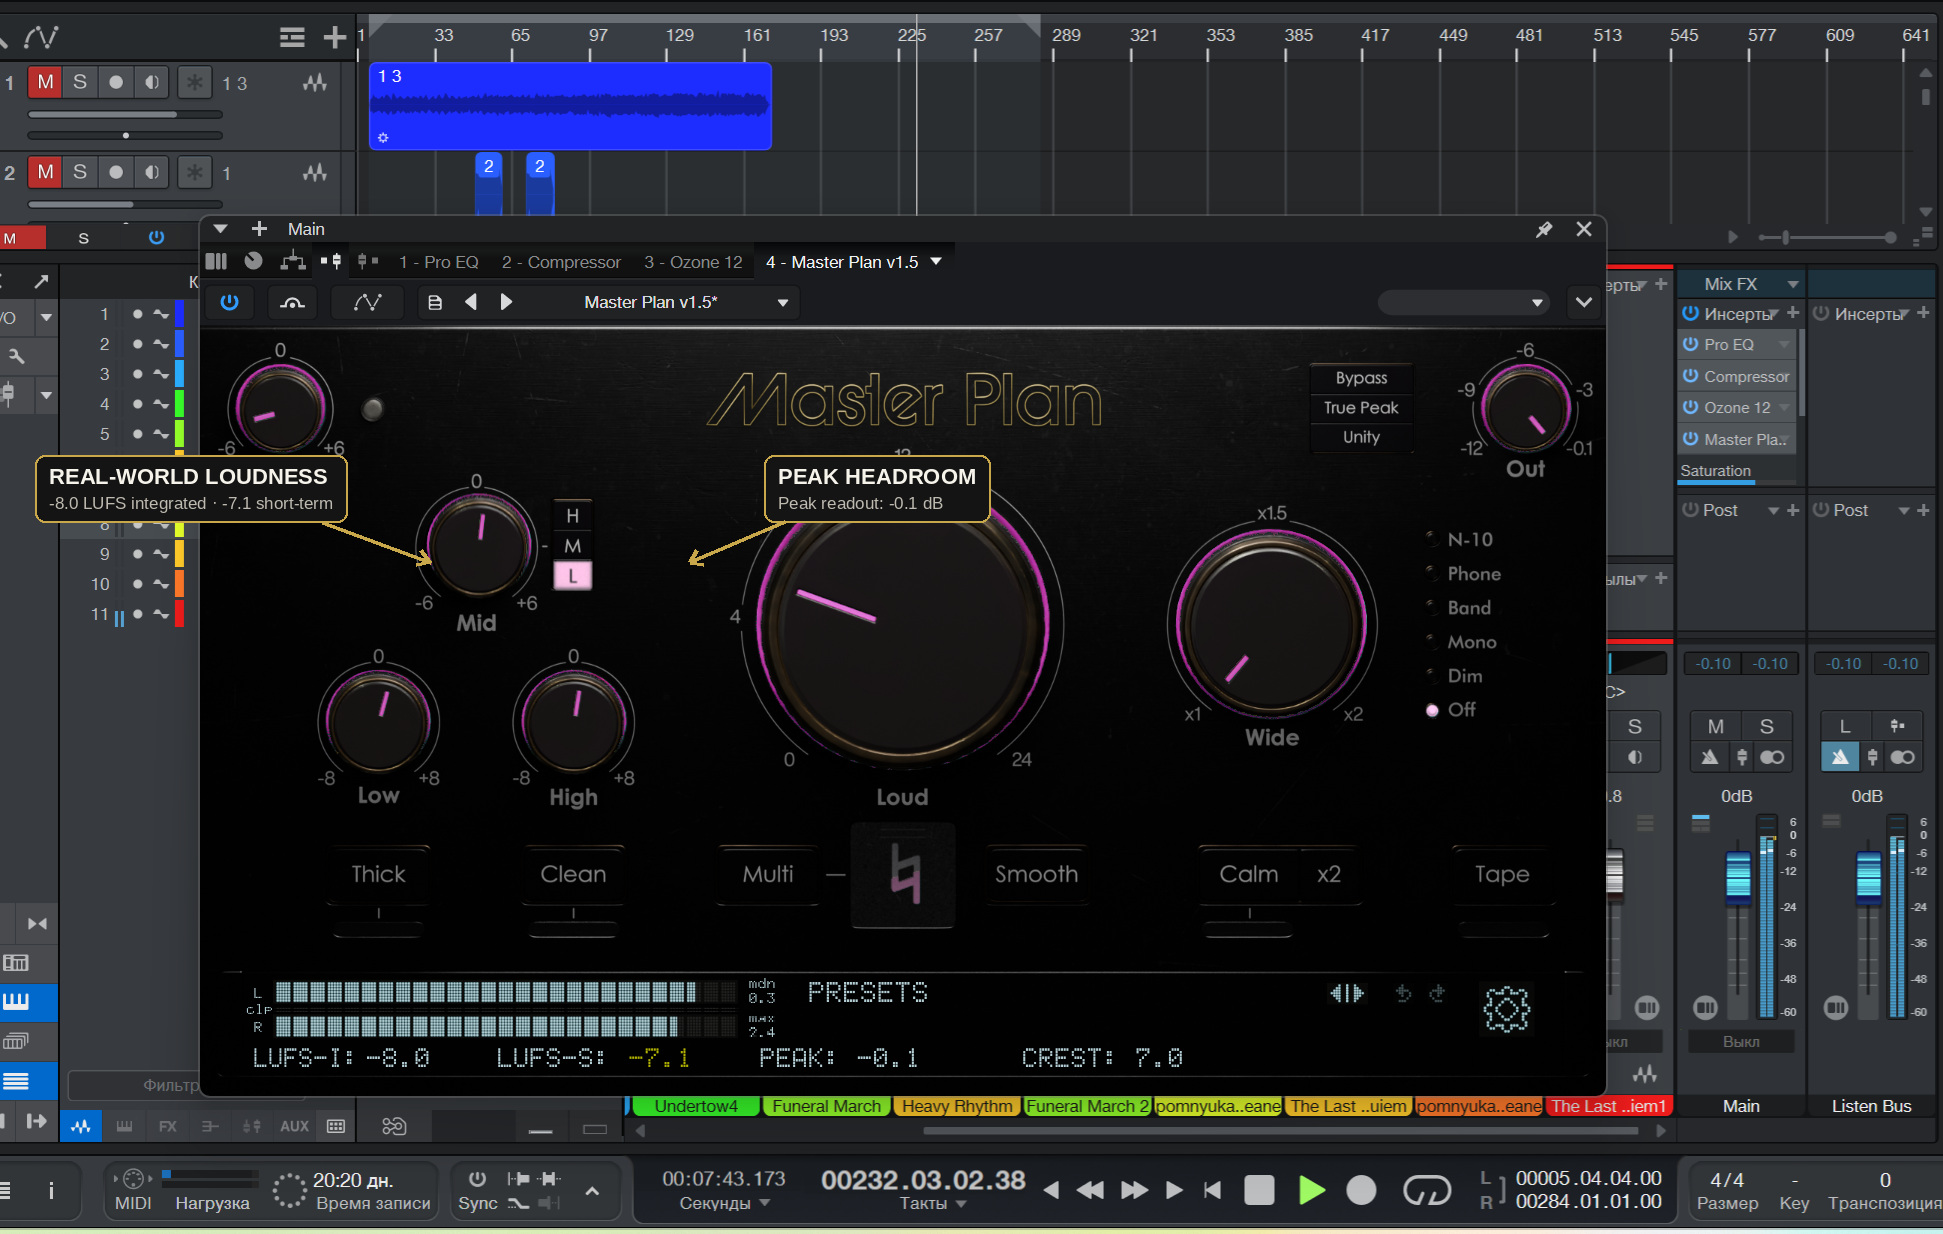Mute track 1 in arrangement
The image size is (1943, 1234).
(45, 82)
